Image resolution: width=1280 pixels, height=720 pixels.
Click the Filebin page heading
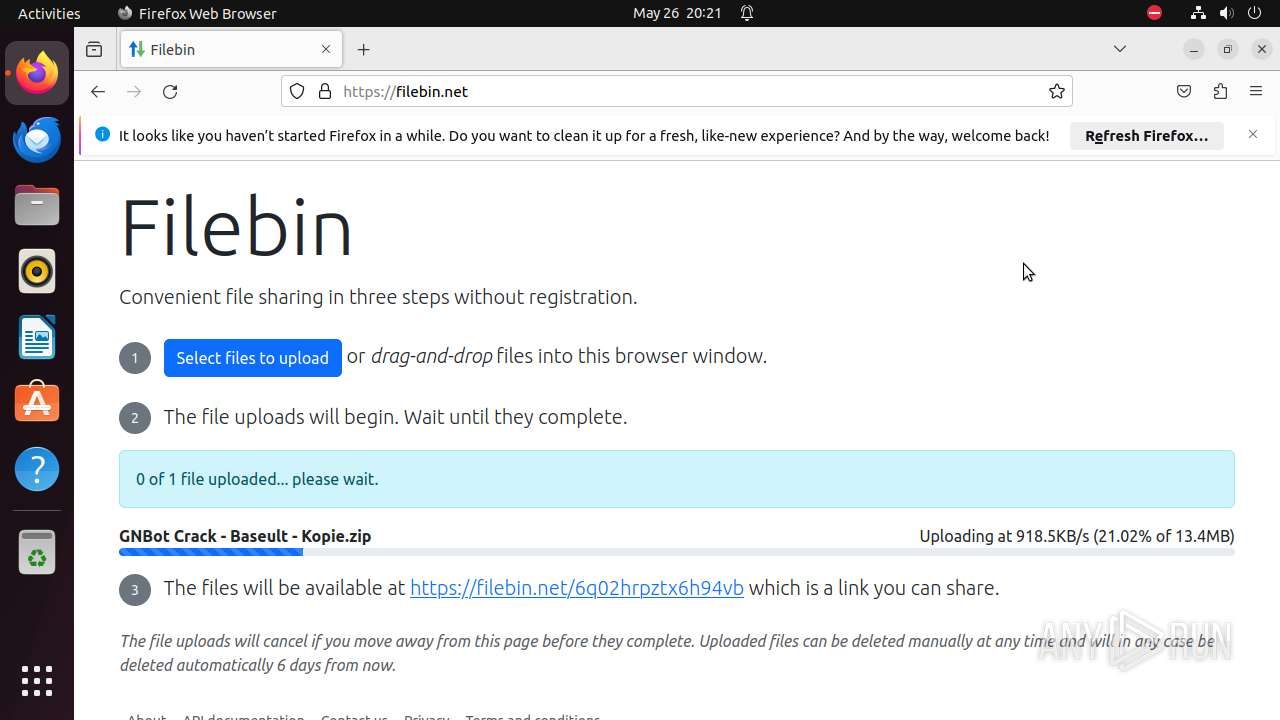(x=236, y=228)
